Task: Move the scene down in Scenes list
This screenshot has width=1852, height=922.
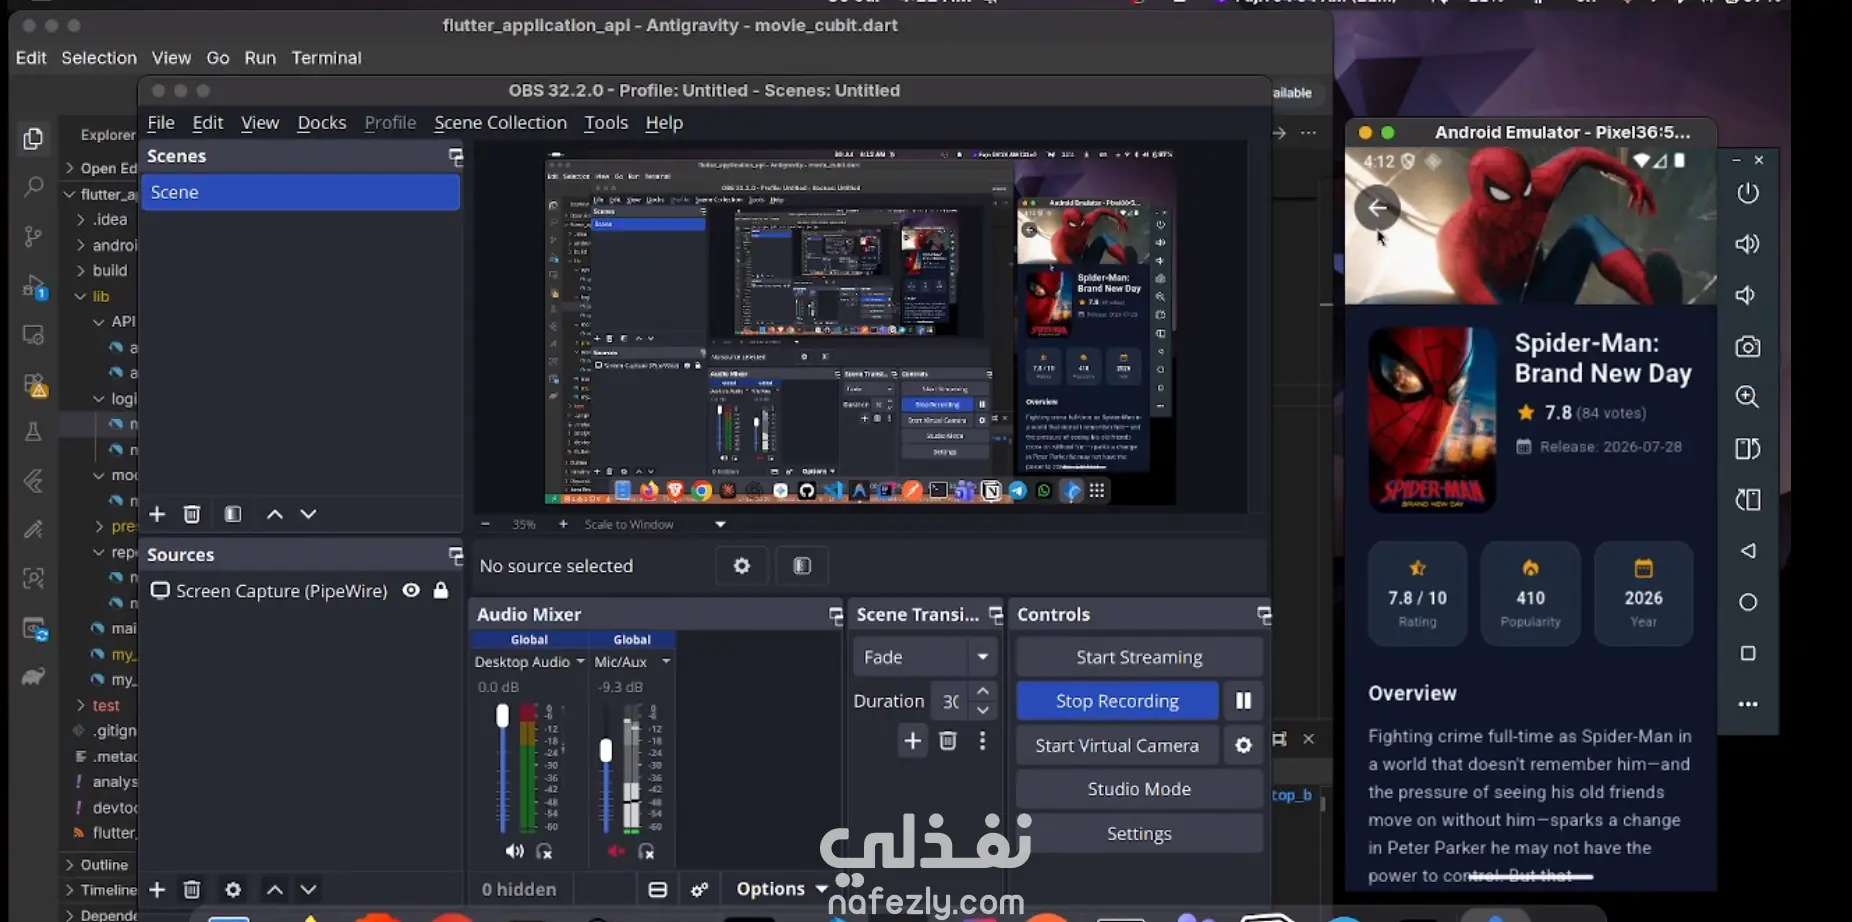Action: (x=309, y=514)
